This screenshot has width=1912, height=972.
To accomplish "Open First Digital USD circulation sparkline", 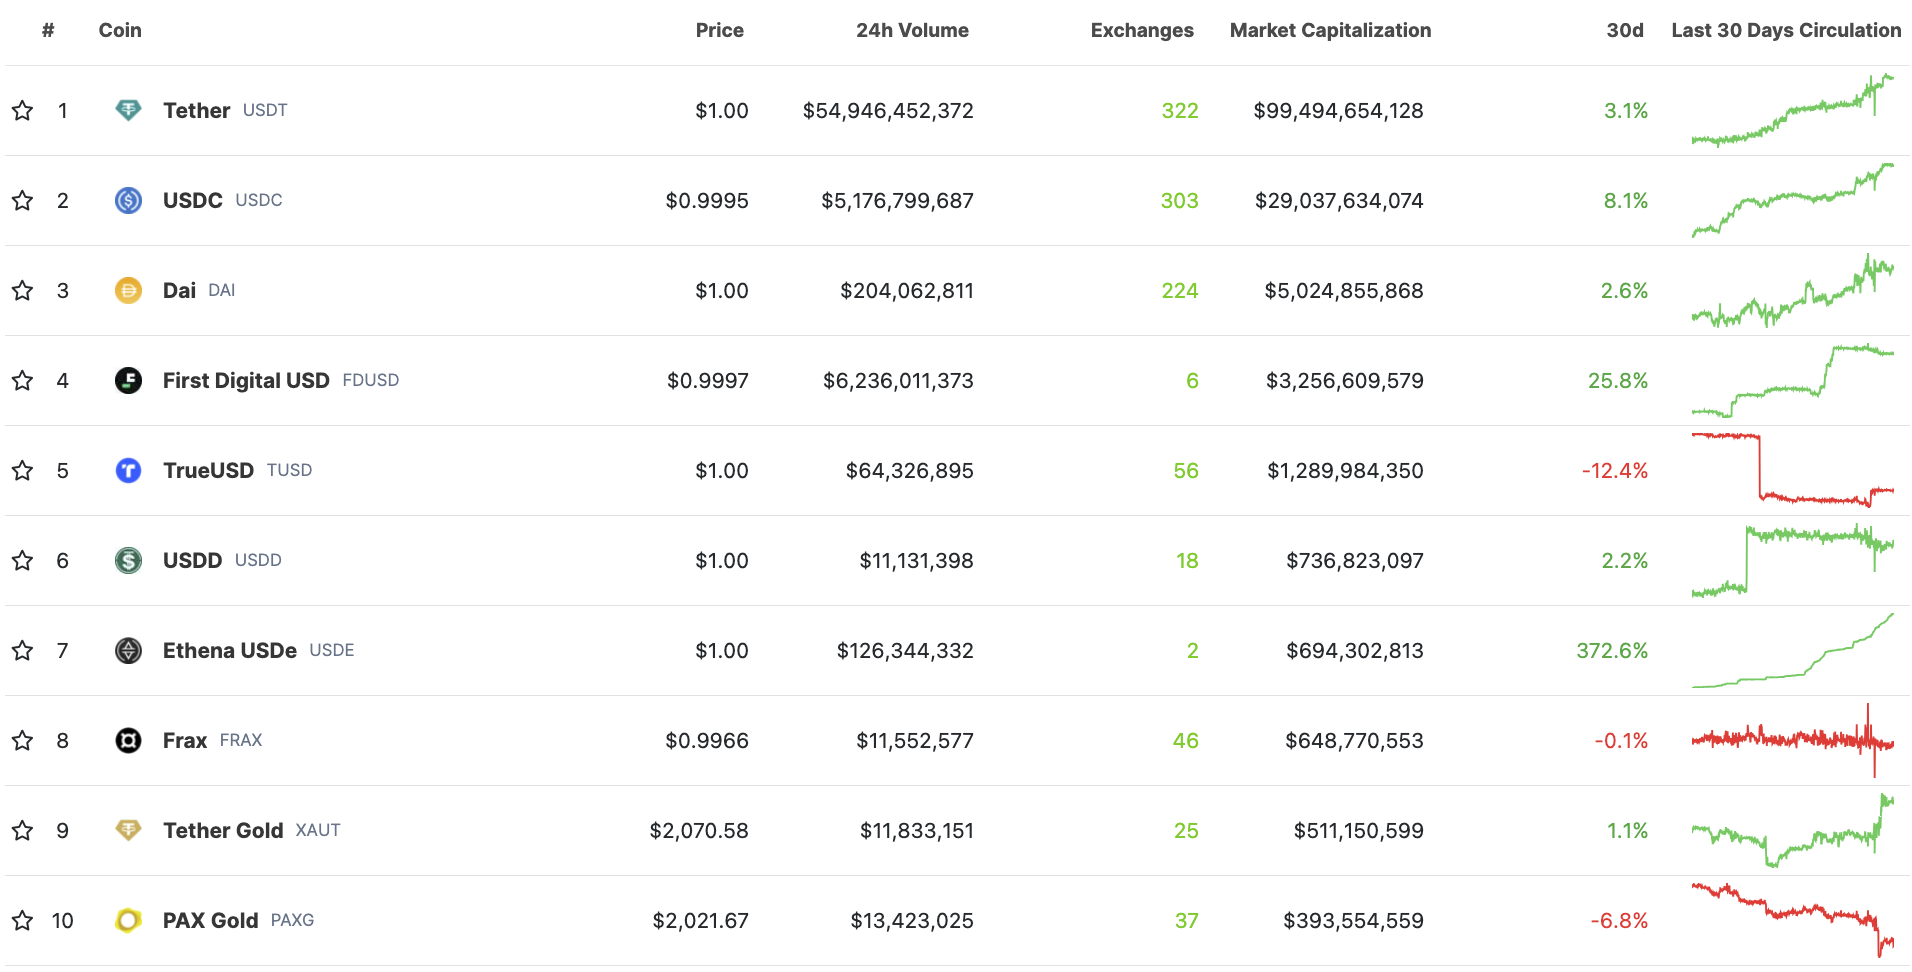I will pyautogui.click(x=1793, y=380).
